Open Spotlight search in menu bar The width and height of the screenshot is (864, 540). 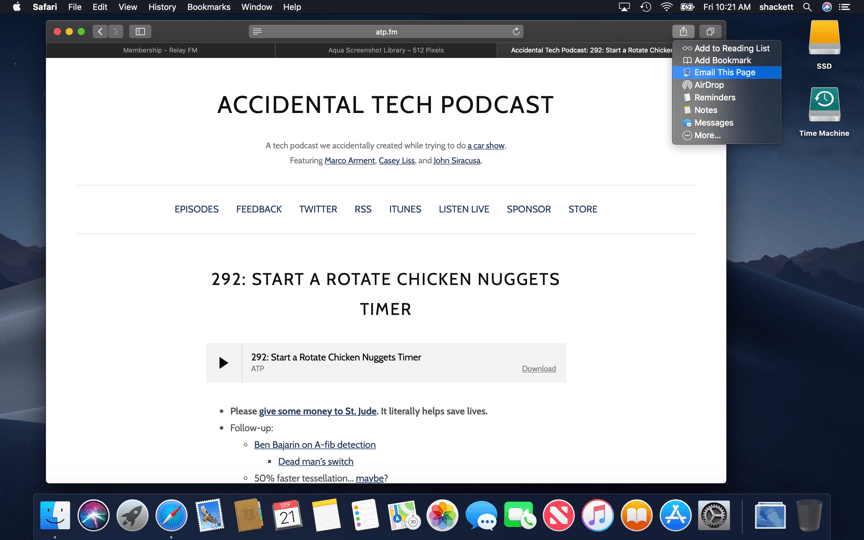coord(807,7)
